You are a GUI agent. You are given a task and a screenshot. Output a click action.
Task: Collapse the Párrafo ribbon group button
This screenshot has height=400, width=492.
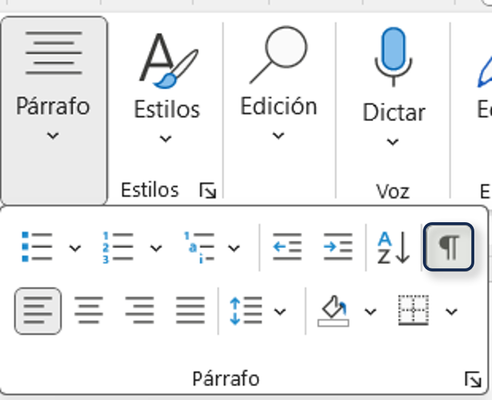pos(54,111)
